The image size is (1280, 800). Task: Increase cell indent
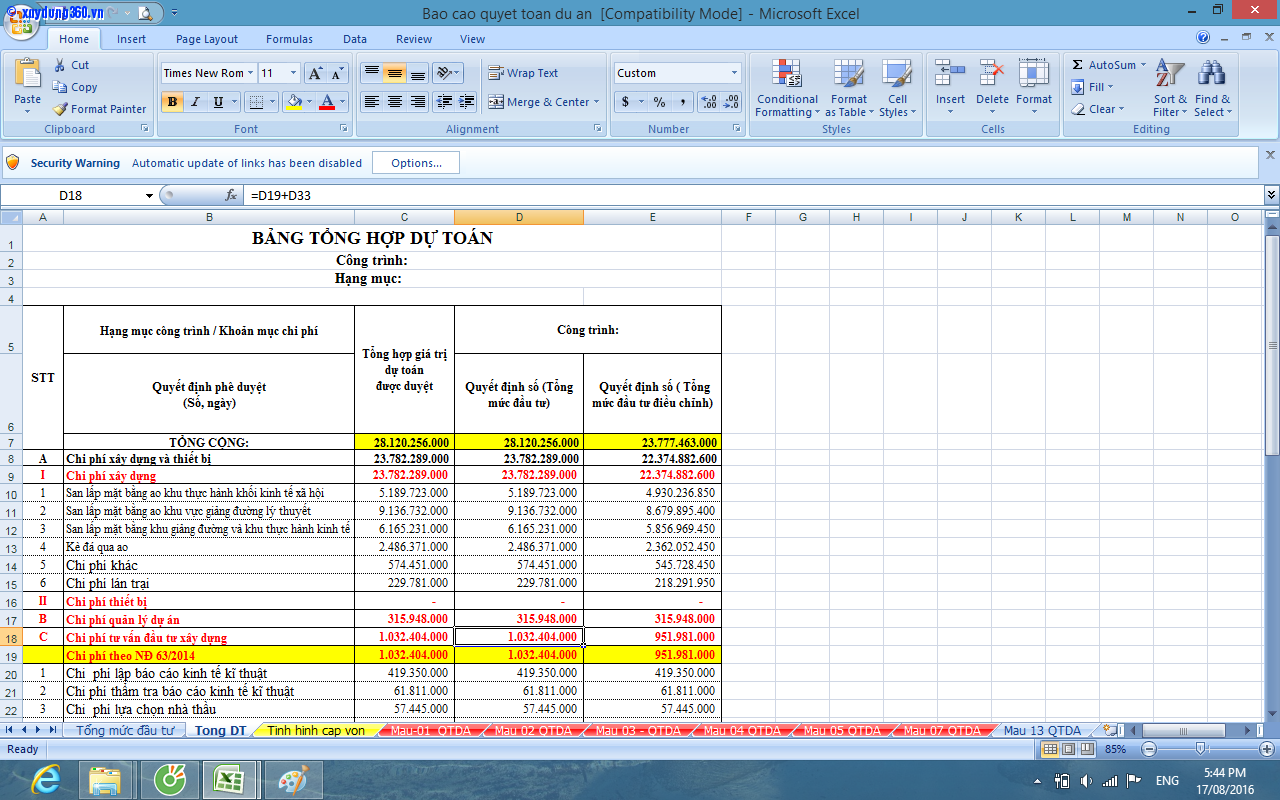coord(467,102)
